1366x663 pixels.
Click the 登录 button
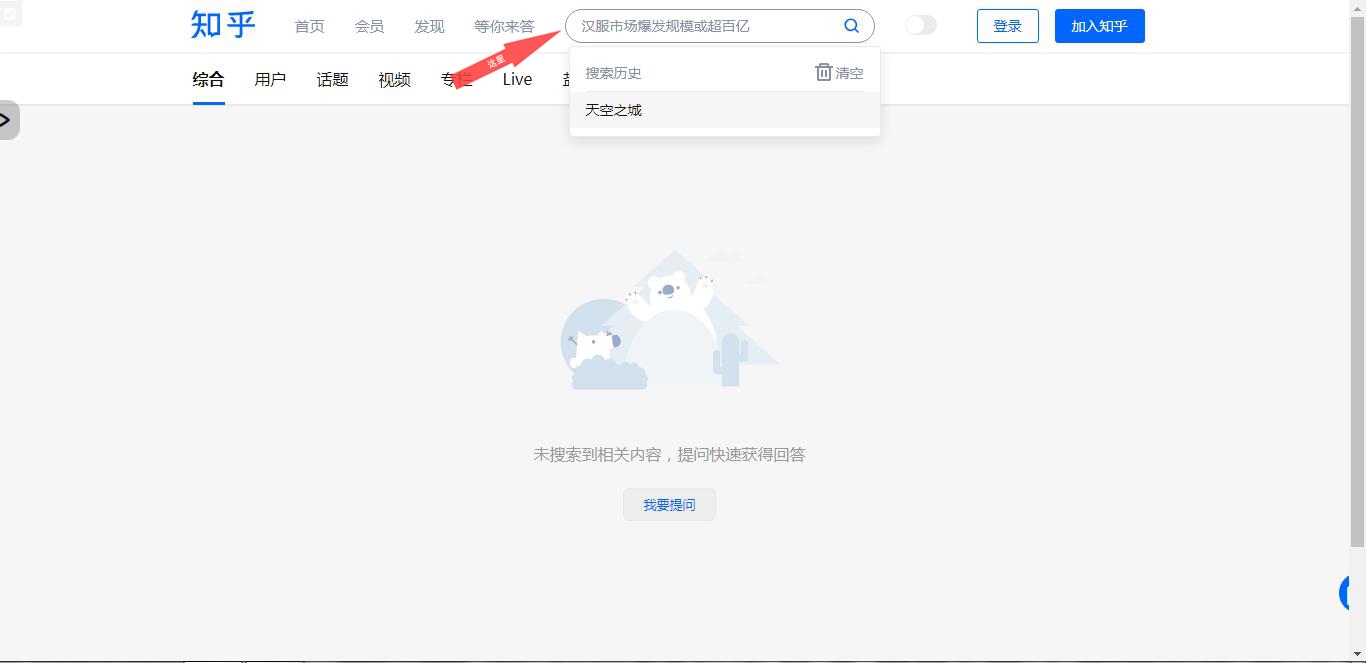point(1007,26)
